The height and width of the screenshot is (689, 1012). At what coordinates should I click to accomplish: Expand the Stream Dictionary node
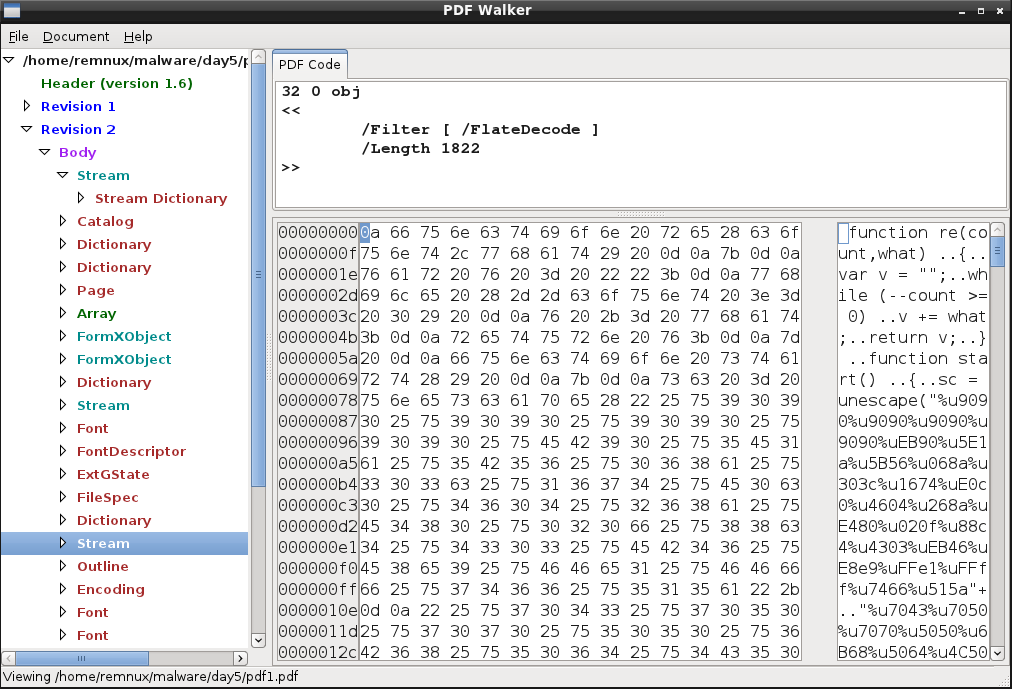(81, 198)
